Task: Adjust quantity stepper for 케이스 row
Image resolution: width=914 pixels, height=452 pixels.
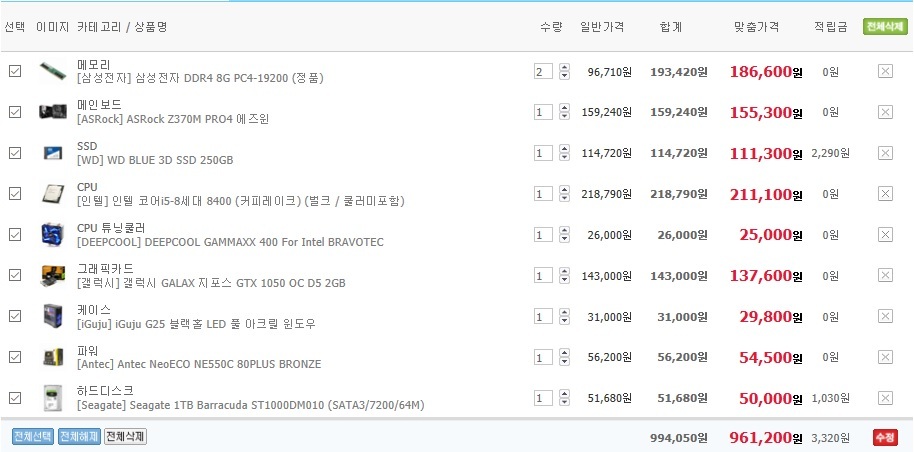Action: [564, 316]
